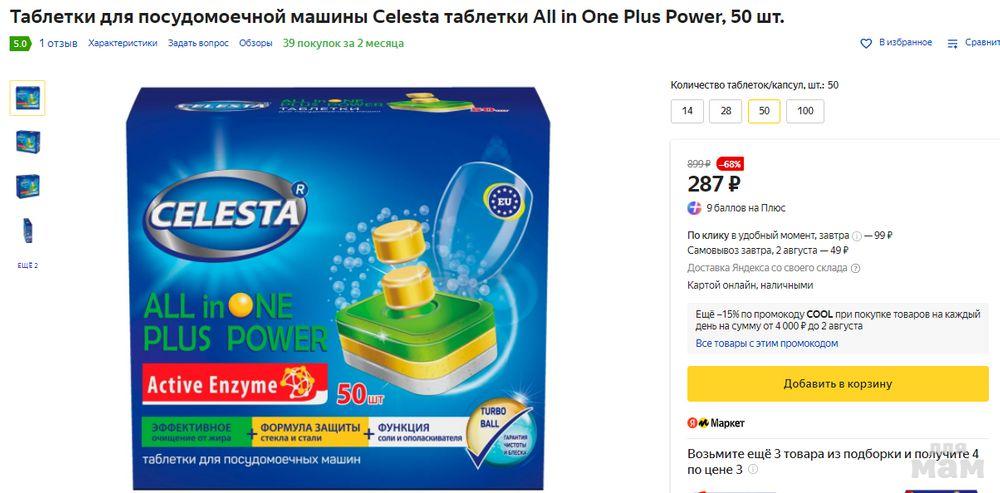Open Все товары с этим промокодом link
Viewport: 1000px width, 493px height.
click(767, 343)
